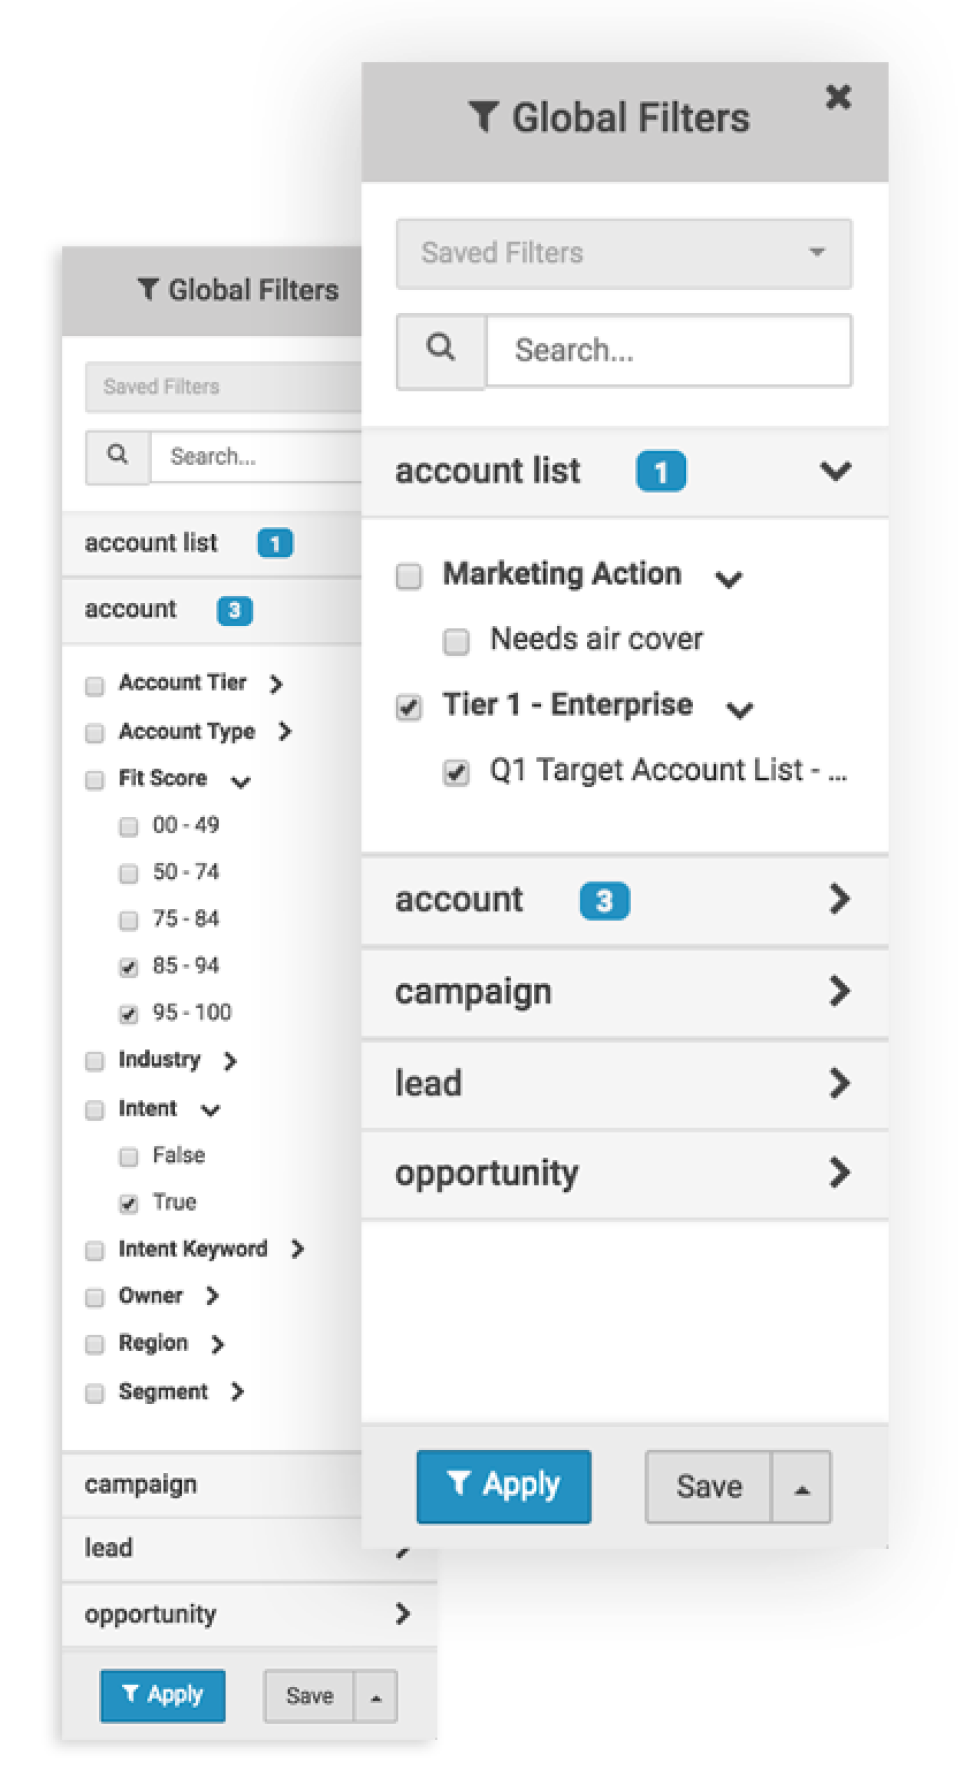The image size is (960, 1786).
Task: Open the small Save arrow in back panel
Action: 376,1696
